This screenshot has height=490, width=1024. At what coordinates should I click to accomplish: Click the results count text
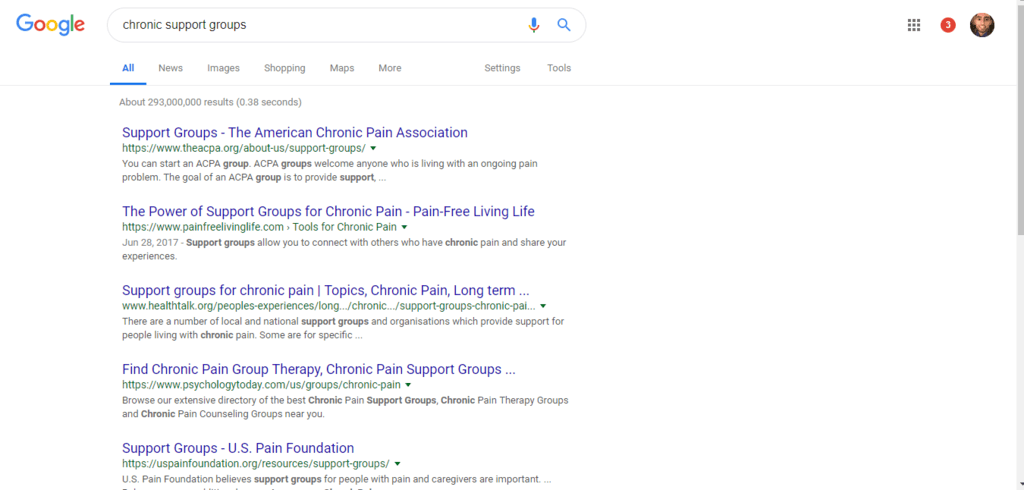[210, 102]
